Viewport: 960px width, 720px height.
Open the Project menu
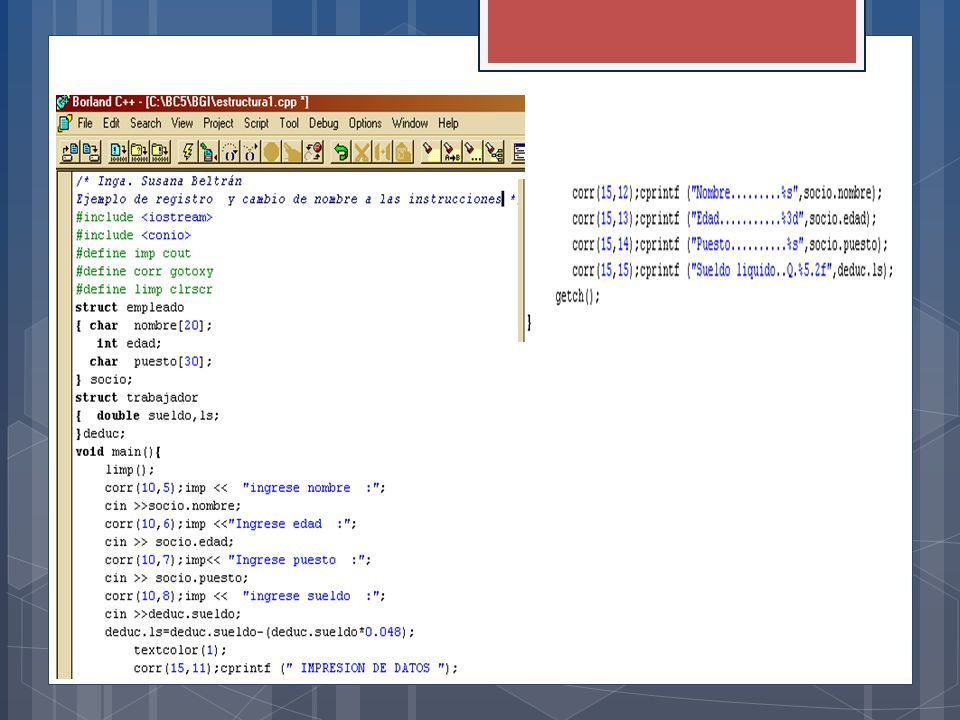[x=219, y=123]
